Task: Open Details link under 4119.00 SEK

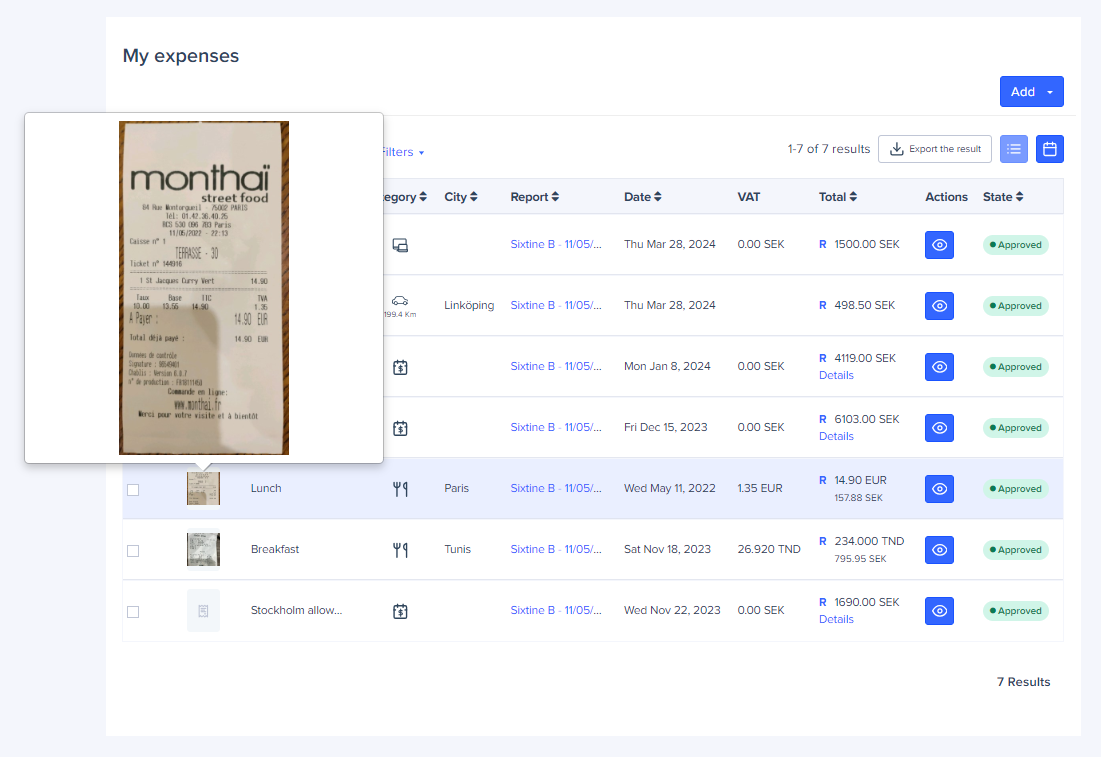Action: click(x=836, y=375)
